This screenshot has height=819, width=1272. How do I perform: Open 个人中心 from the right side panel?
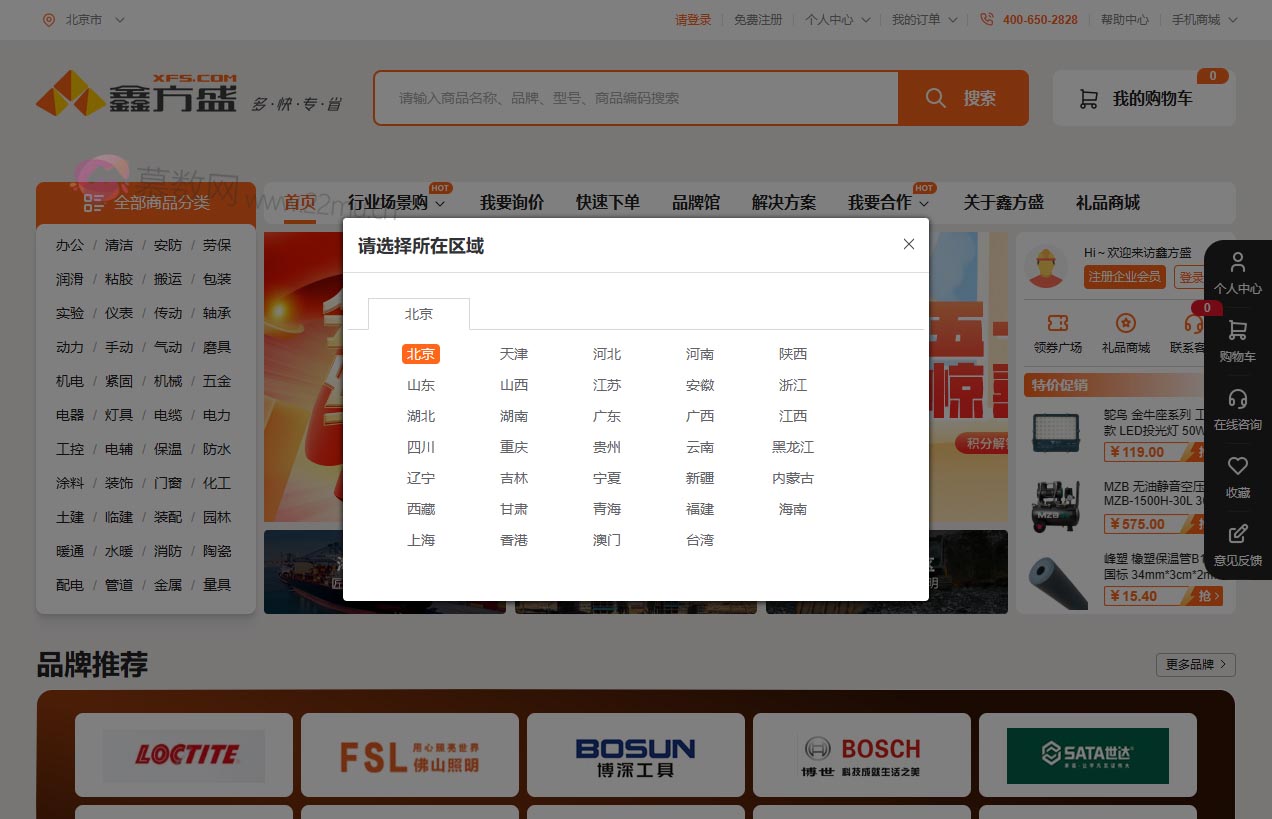(x=1237, y=272)
